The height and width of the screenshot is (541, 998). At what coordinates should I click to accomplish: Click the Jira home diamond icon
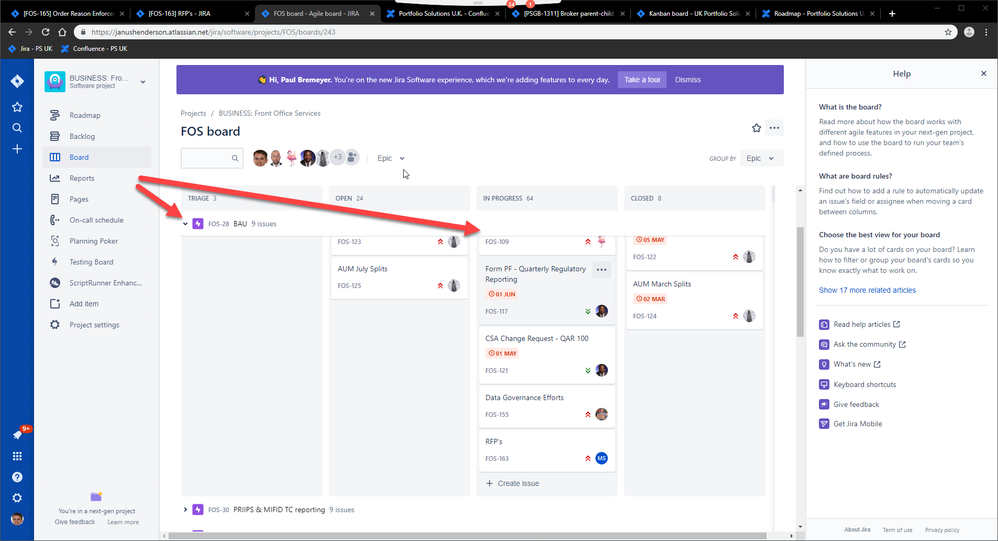coord(17,81)
